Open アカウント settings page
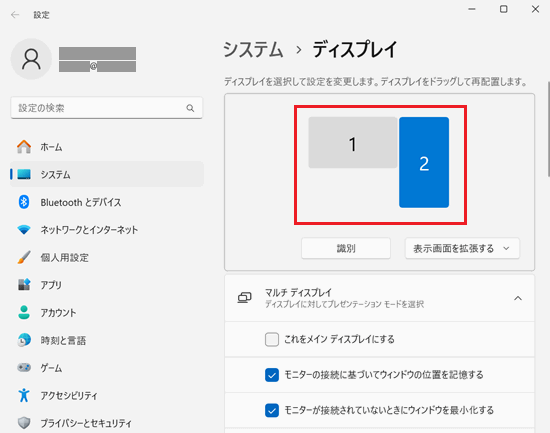 click(107, 312)
